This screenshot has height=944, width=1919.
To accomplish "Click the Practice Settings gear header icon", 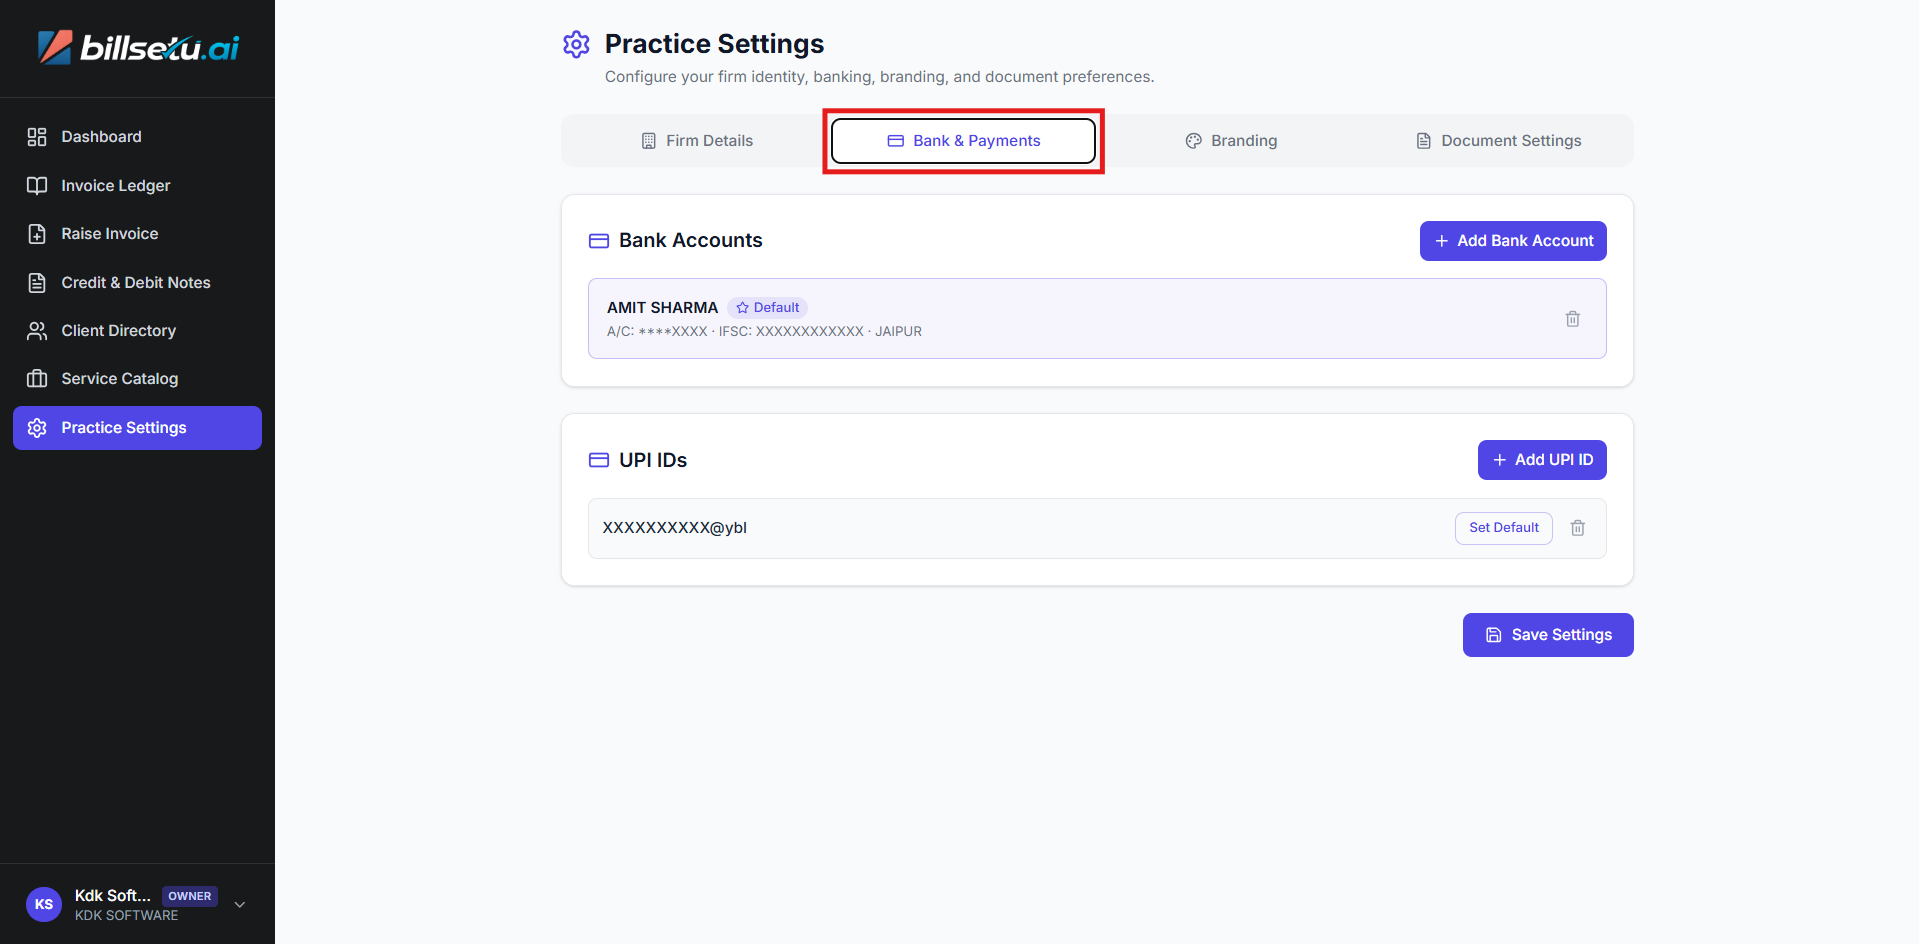I will 576,44.
